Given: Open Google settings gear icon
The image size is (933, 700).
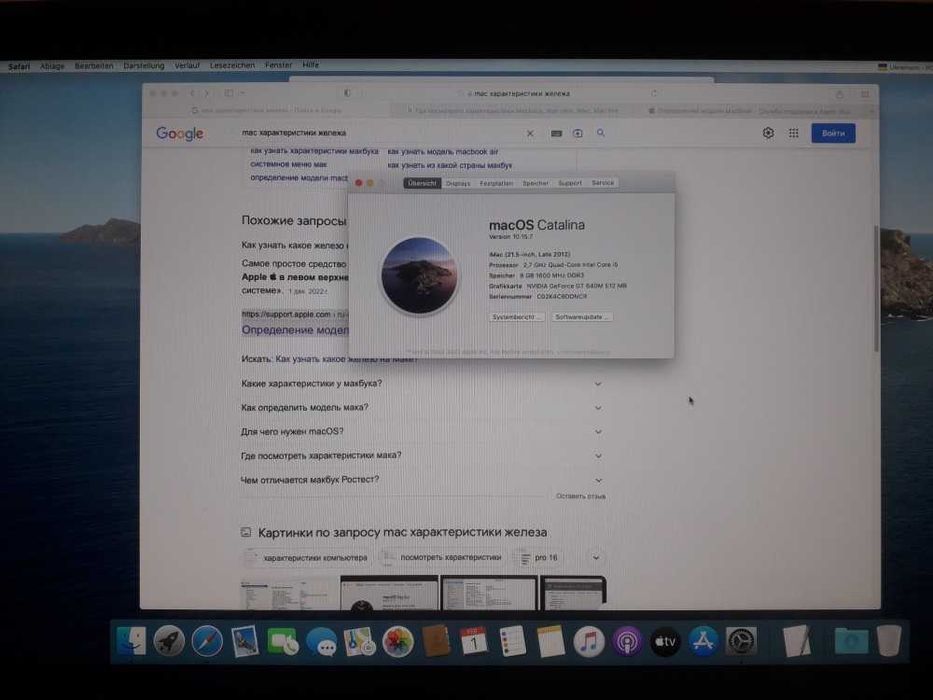Looking at the screenshot, I should tap(768, 133).
